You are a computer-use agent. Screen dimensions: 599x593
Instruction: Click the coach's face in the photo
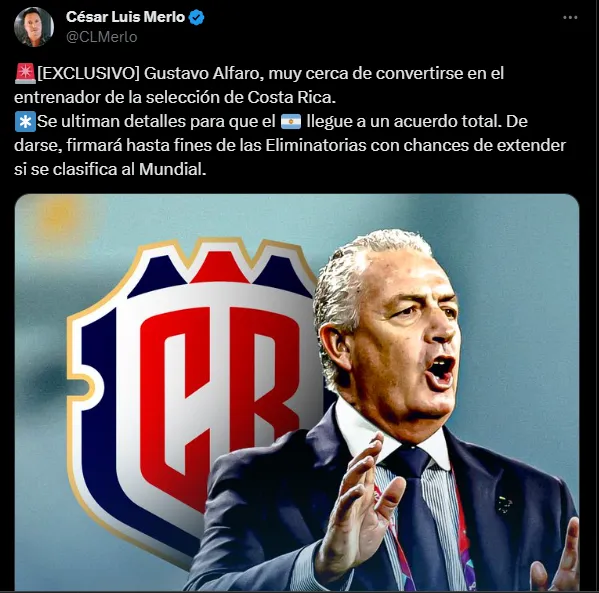click(405, 336)
